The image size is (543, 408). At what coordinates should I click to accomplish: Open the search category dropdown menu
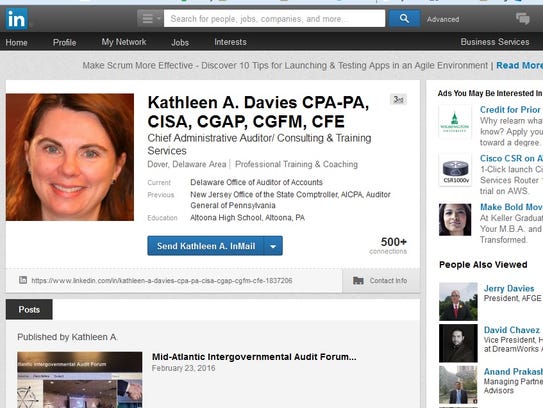[x=150, y=18]
